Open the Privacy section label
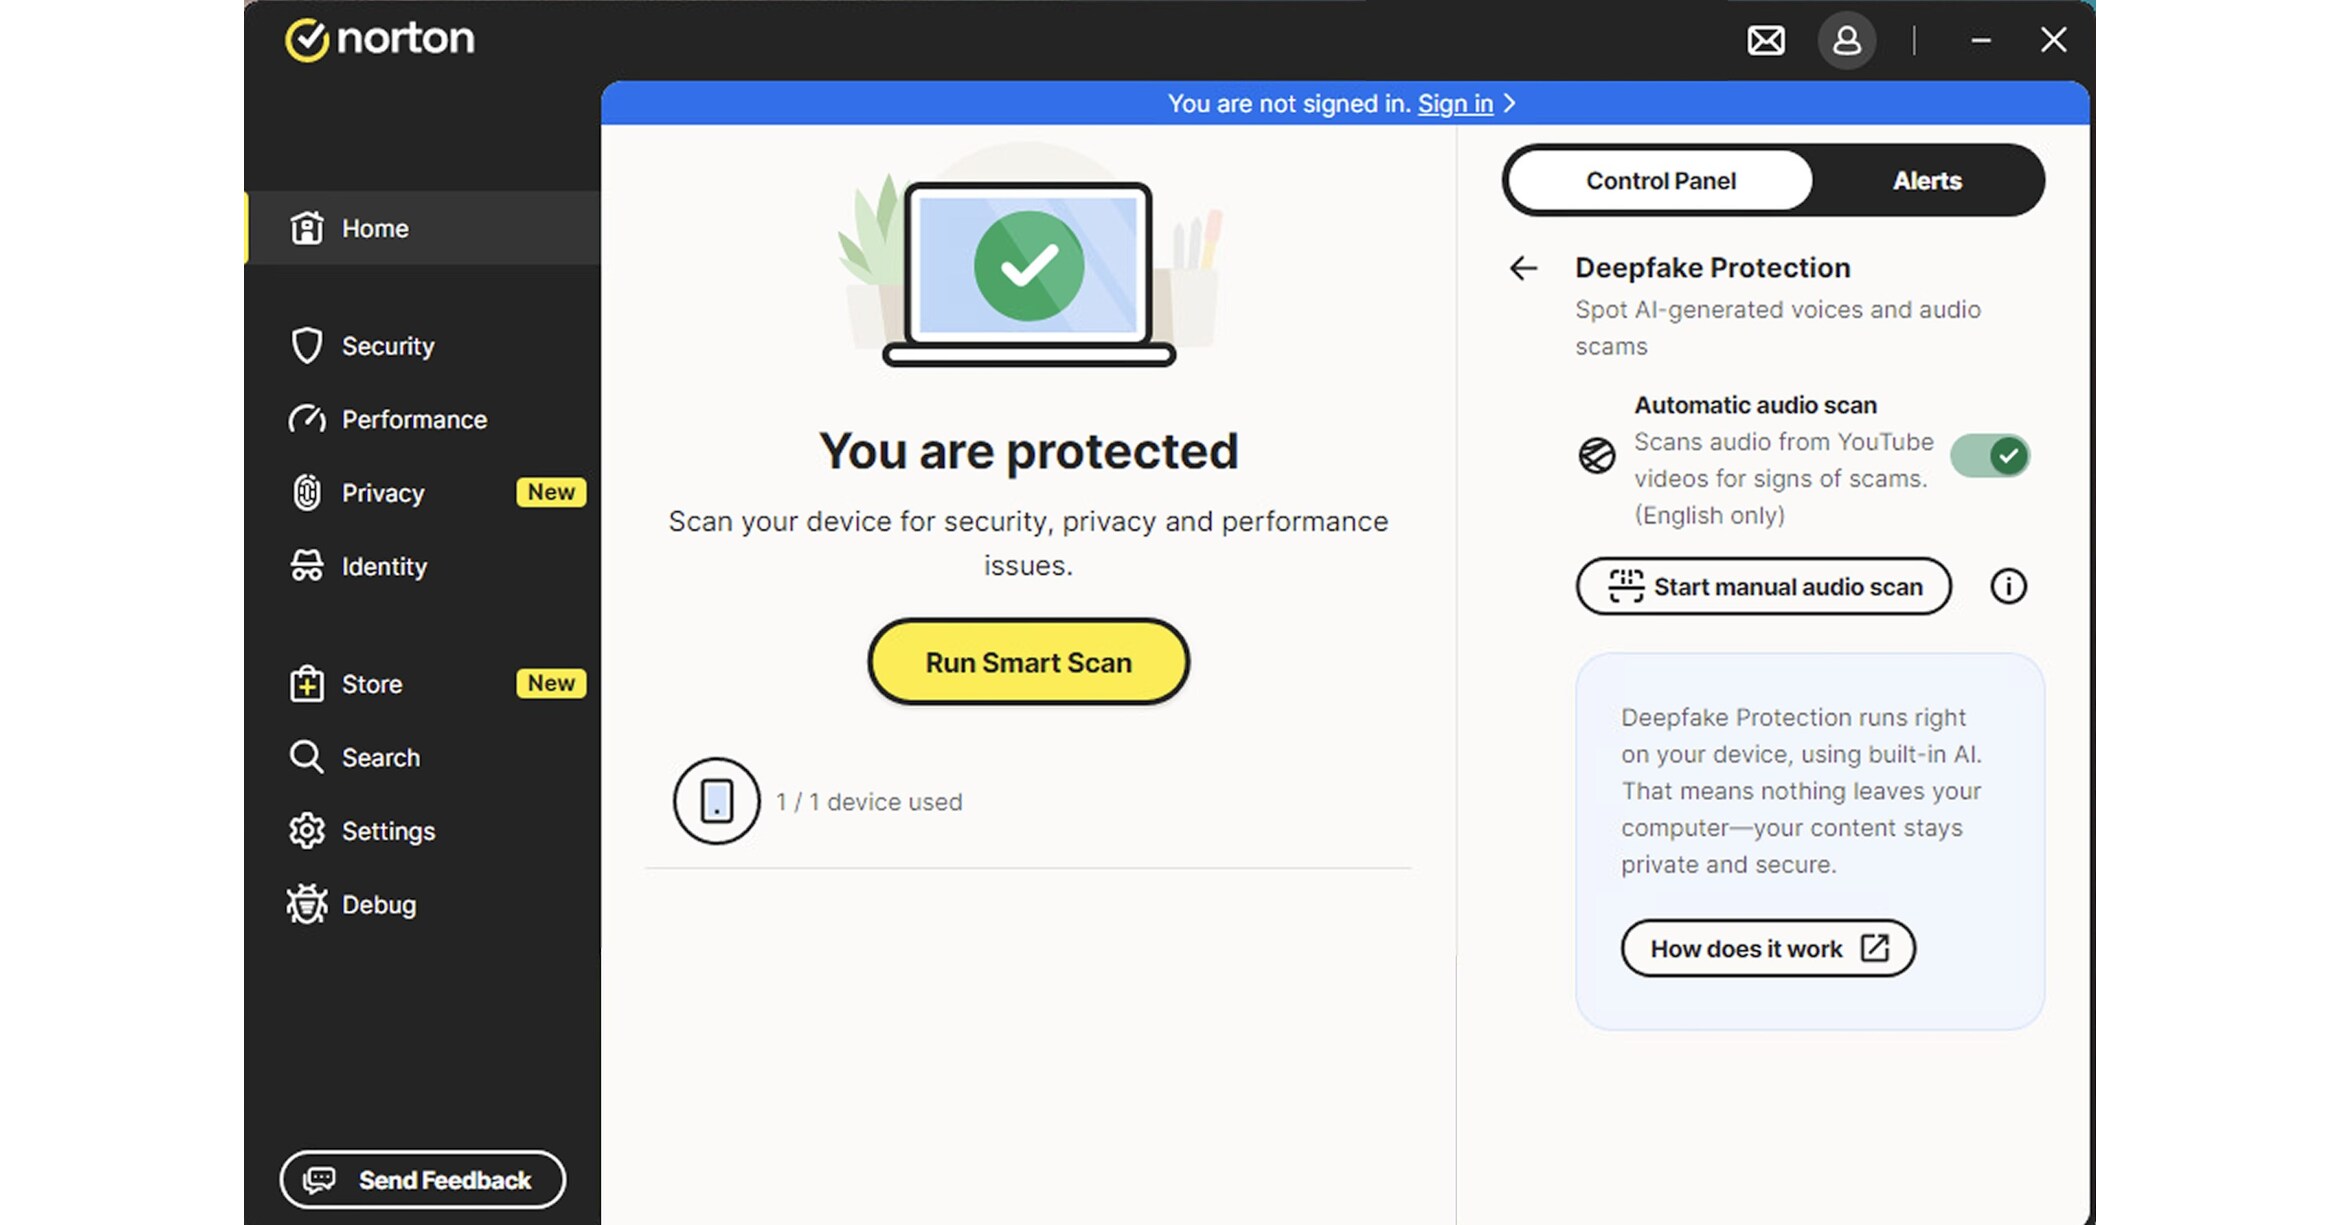 383,493
